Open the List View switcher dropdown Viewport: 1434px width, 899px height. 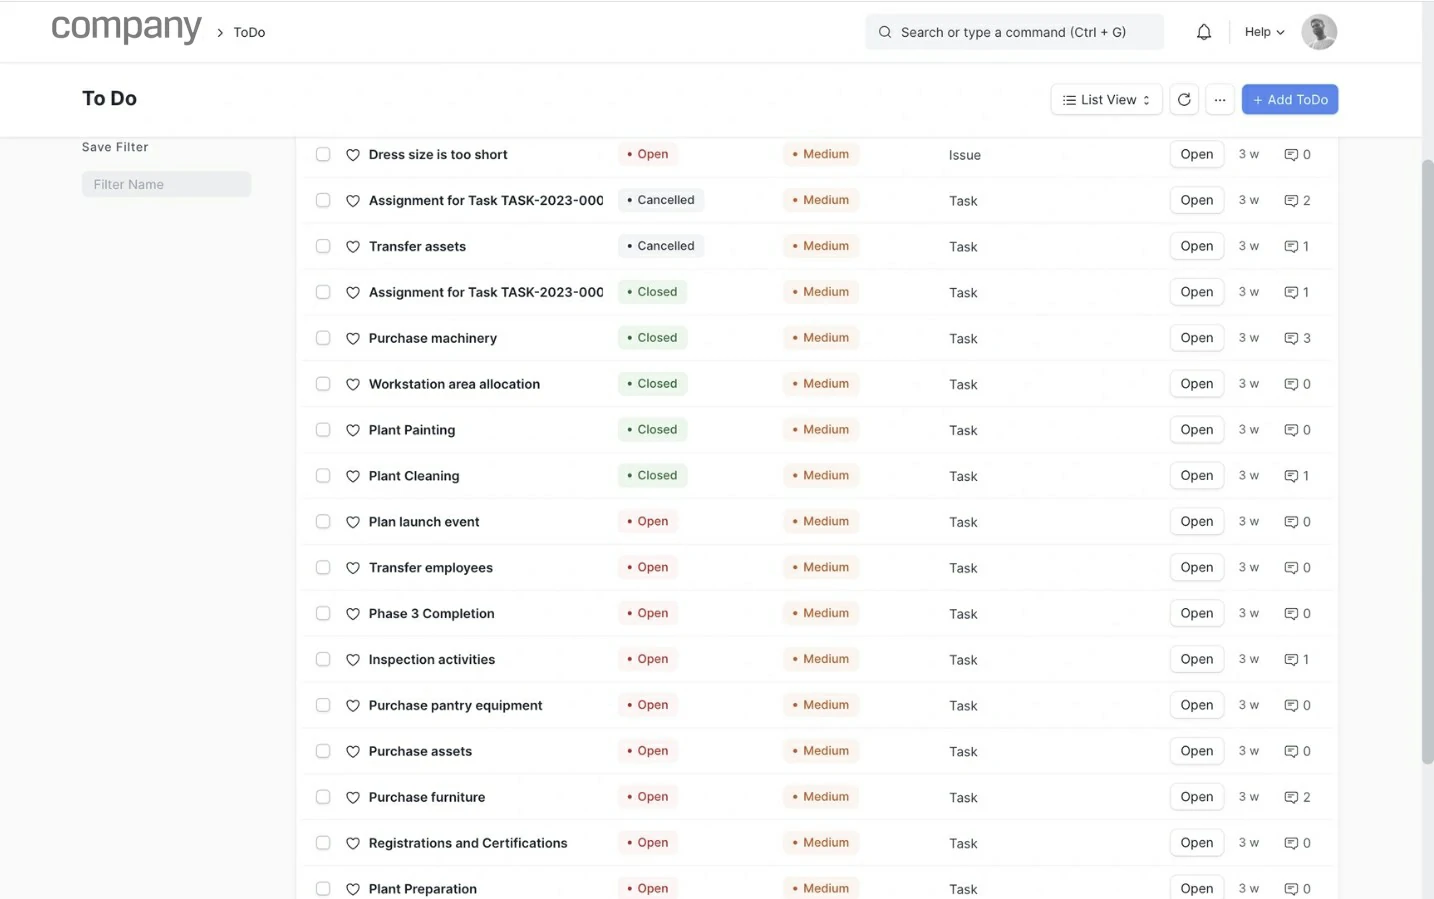(1106, 99)
